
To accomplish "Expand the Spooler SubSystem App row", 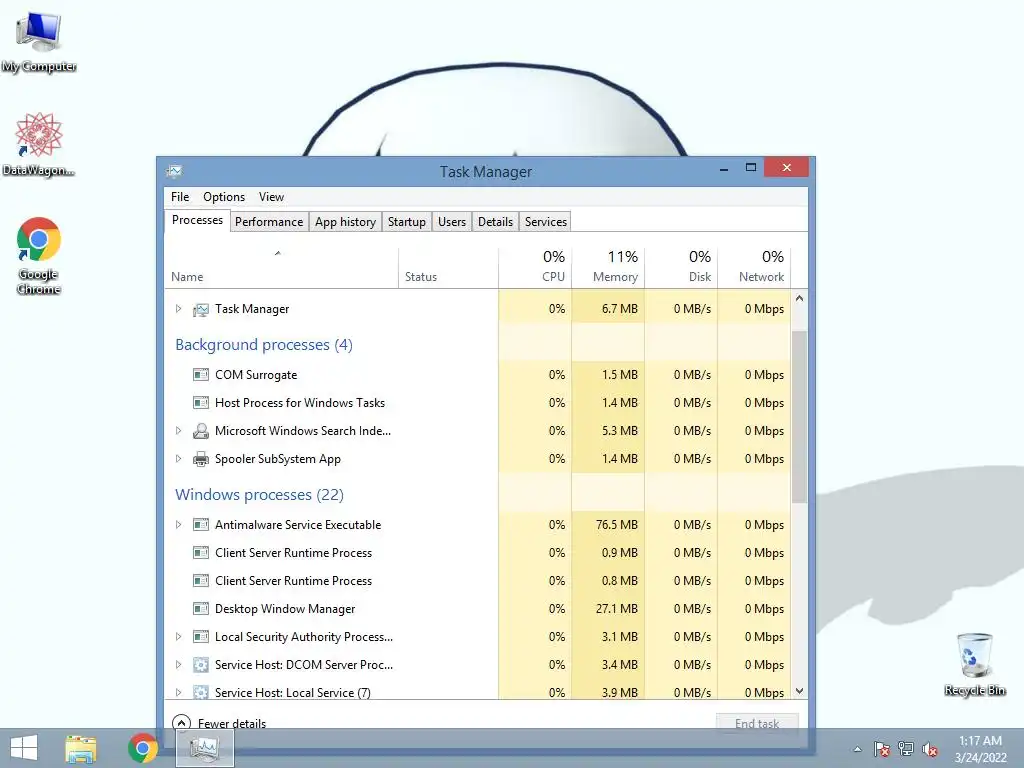I will 178,459.
